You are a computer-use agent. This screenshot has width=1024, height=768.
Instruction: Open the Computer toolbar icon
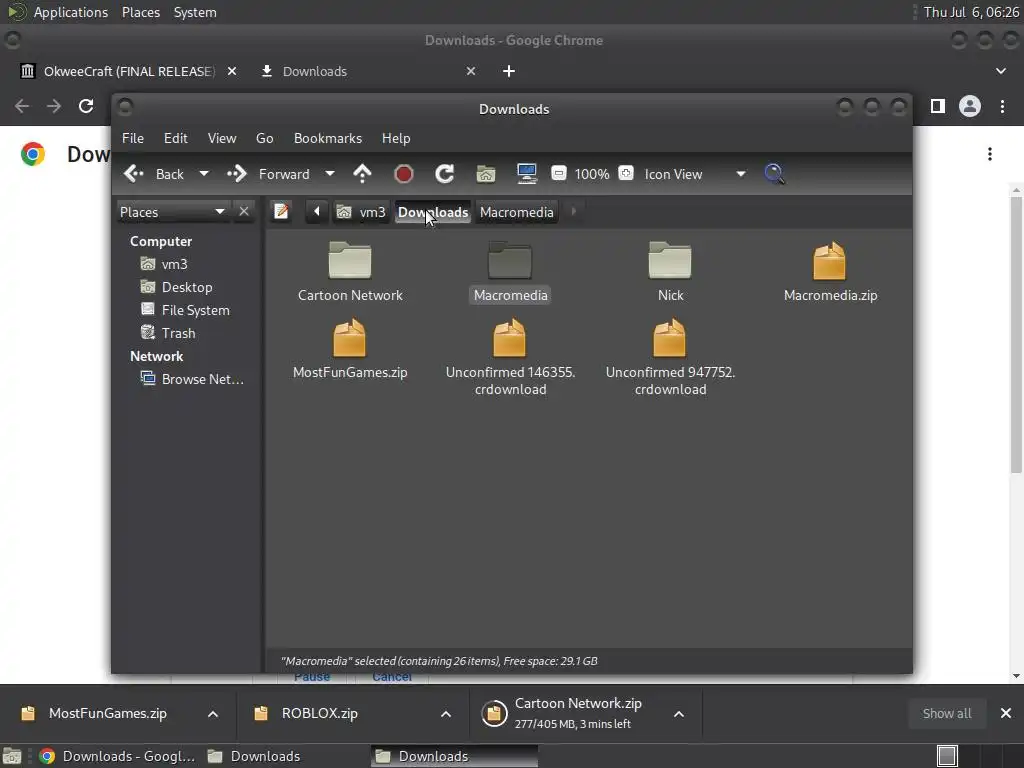pos(526,174)
